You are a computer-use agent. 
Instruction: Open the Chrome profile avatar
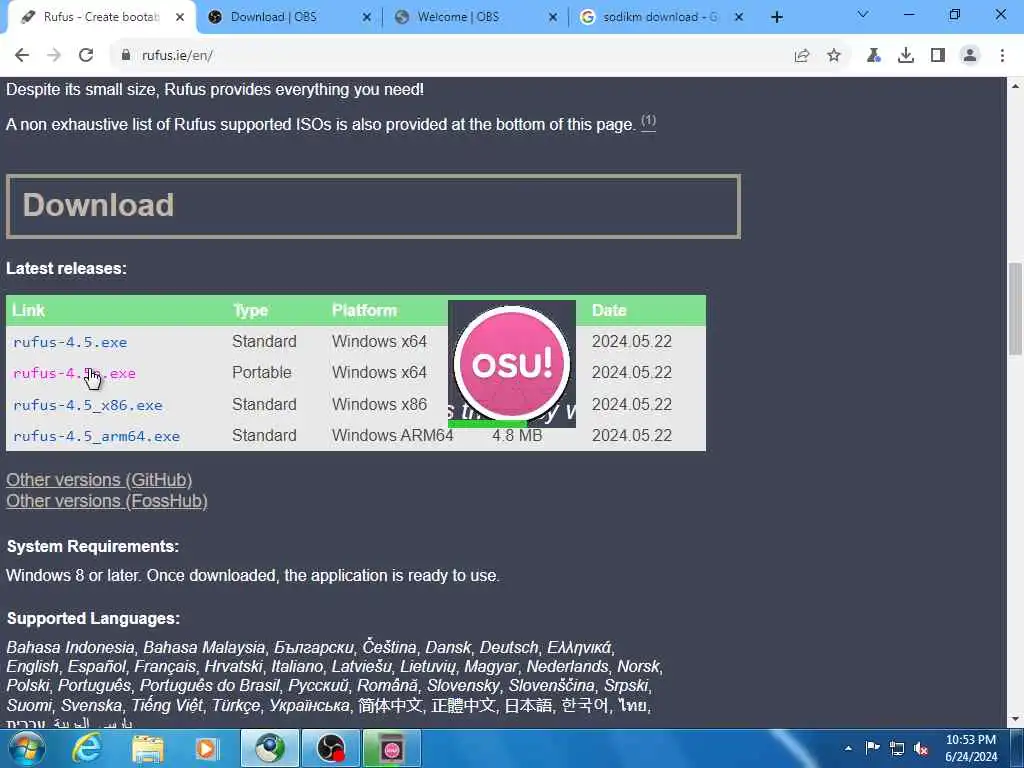click(970, 56)
